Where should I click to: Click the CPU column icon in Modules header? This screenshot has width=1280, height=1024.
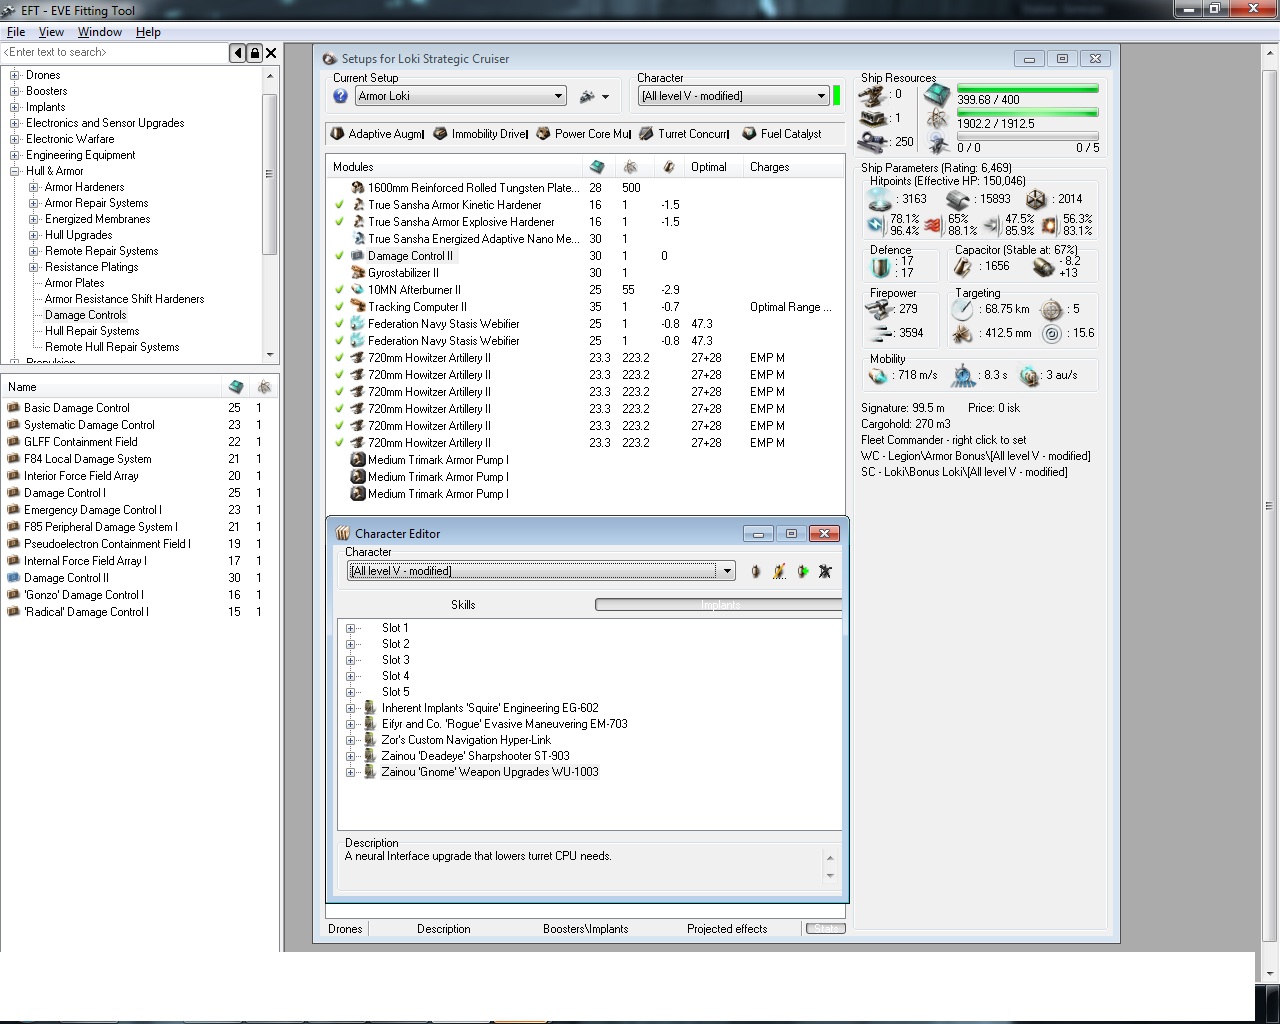pyautogui.click(x=597, y=167)
